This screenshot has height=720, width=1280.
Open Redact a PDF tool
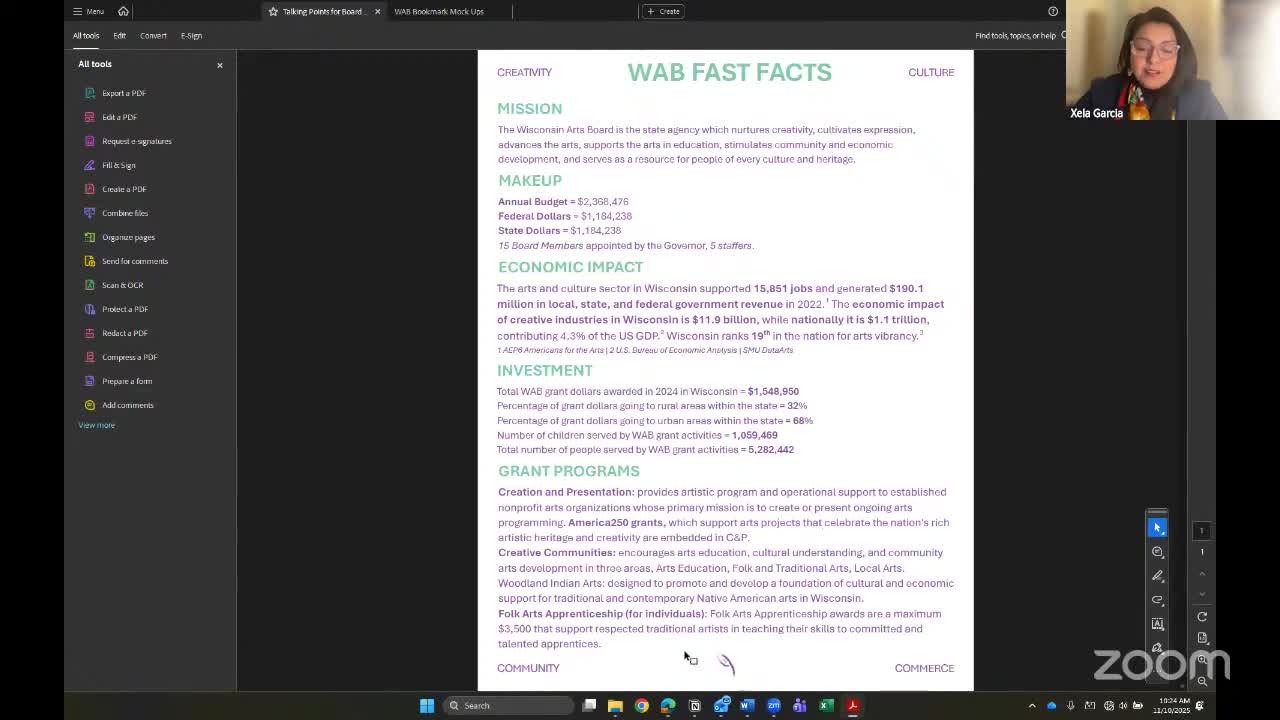point(116,333)
